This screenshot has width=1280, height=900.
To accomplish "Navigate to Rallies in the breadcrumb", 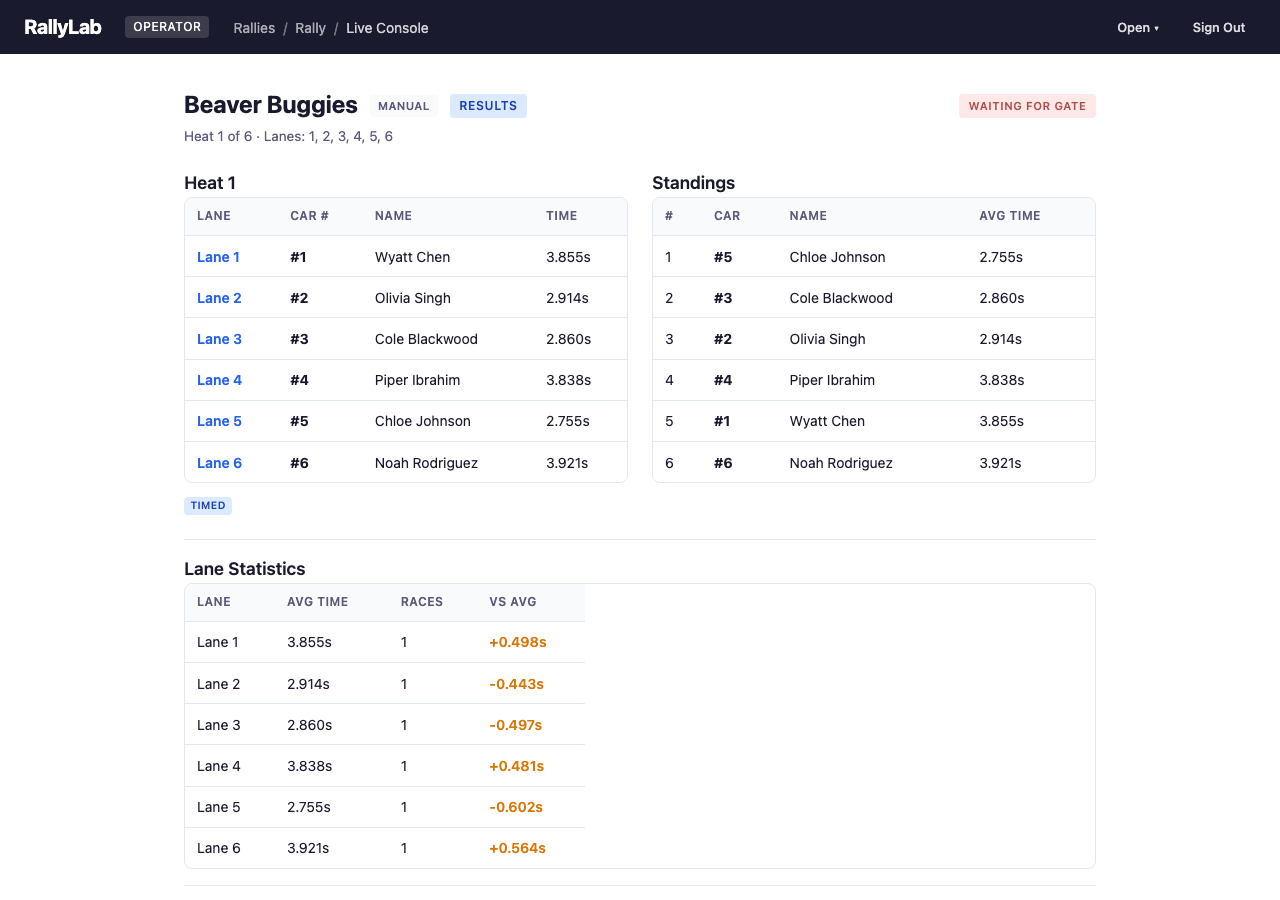I will coord(254,28).
